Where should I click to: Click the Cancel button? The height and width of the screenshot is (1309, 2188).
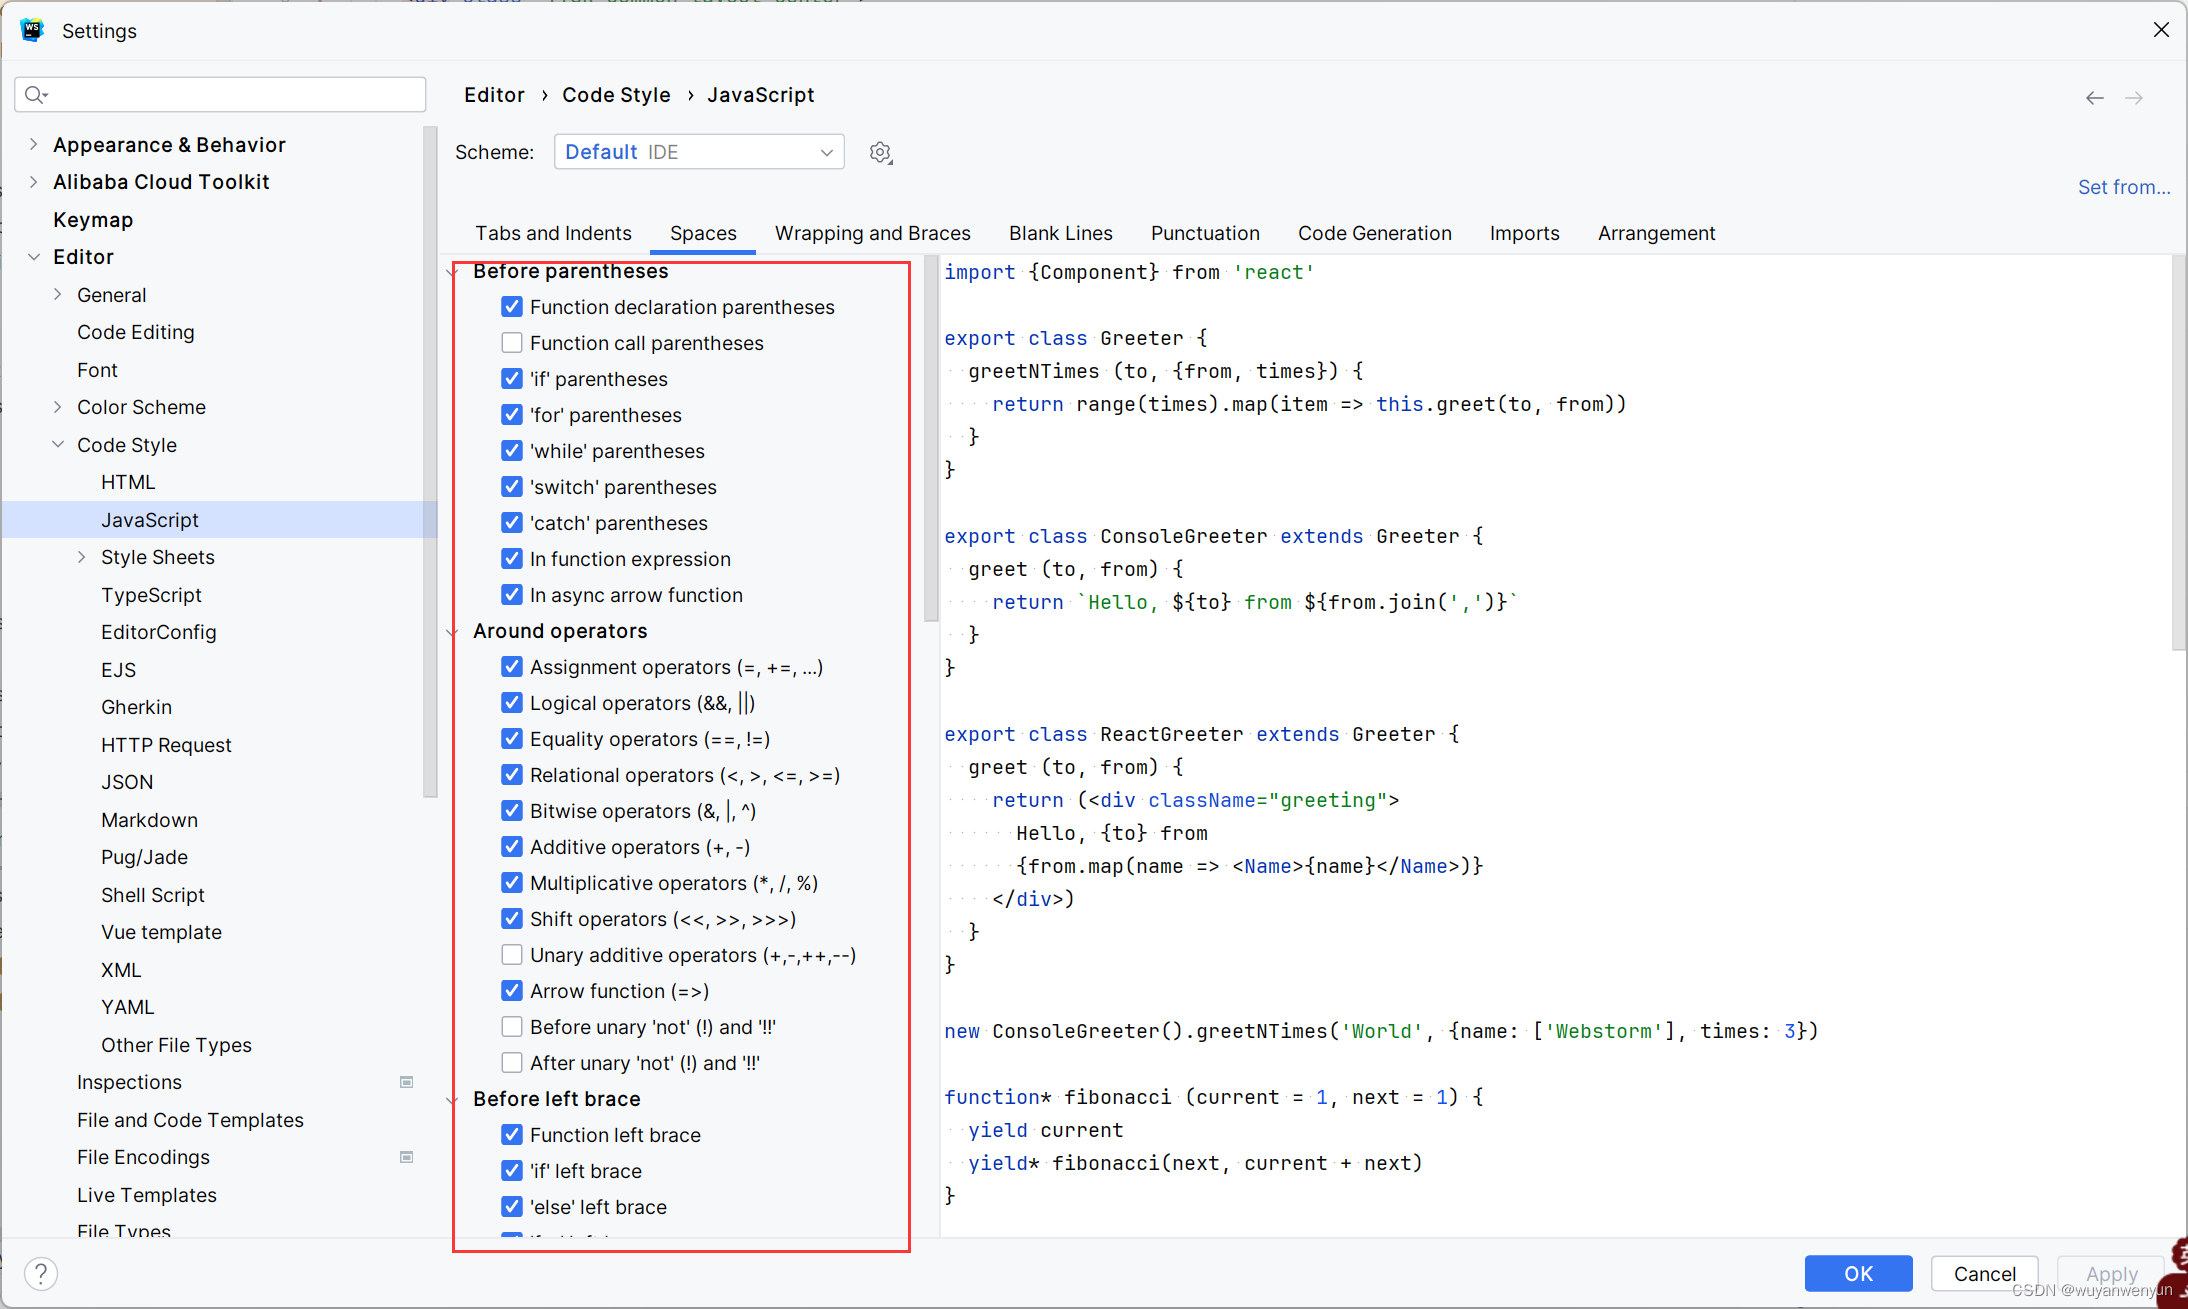pos(1984,1273)
